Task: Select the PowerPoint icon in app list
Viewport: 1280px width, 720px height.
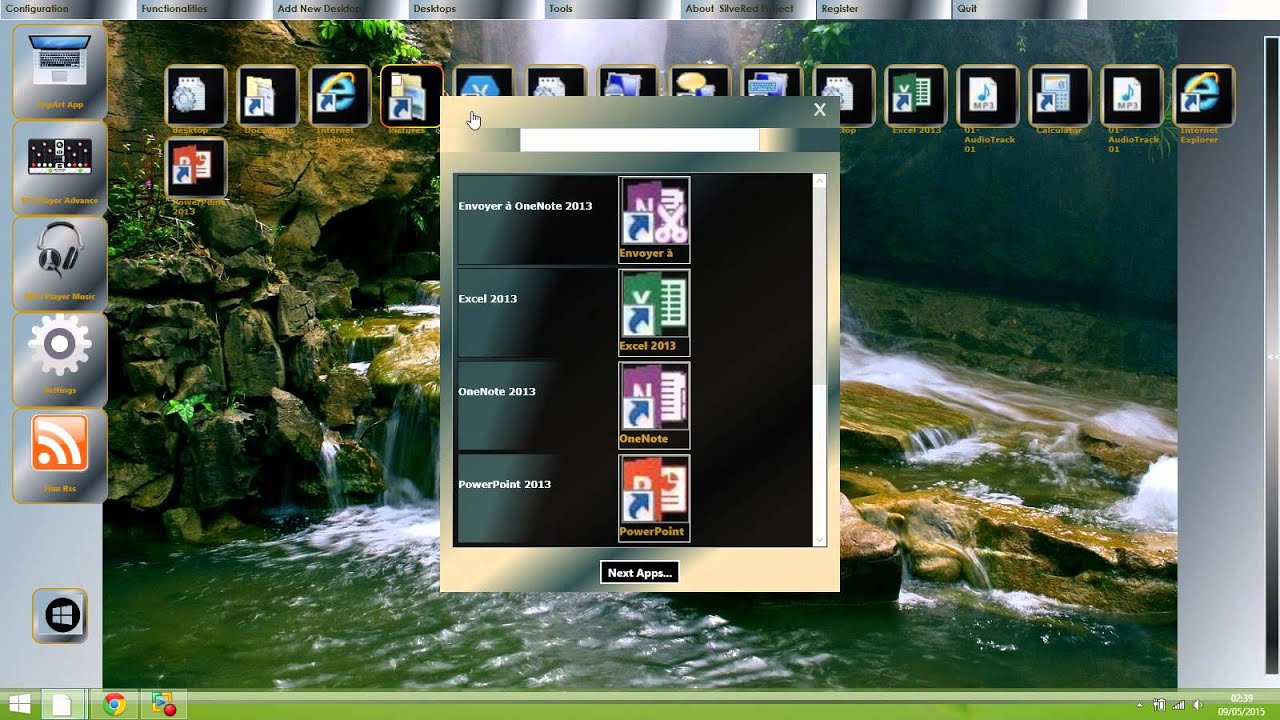Action: coord(654,499)
